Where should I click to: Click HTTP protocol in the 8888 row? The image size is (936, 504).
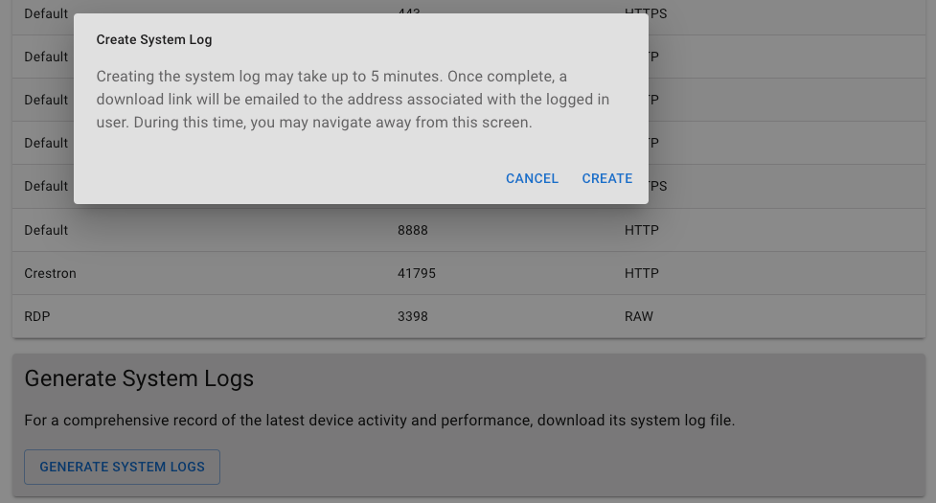642,230
